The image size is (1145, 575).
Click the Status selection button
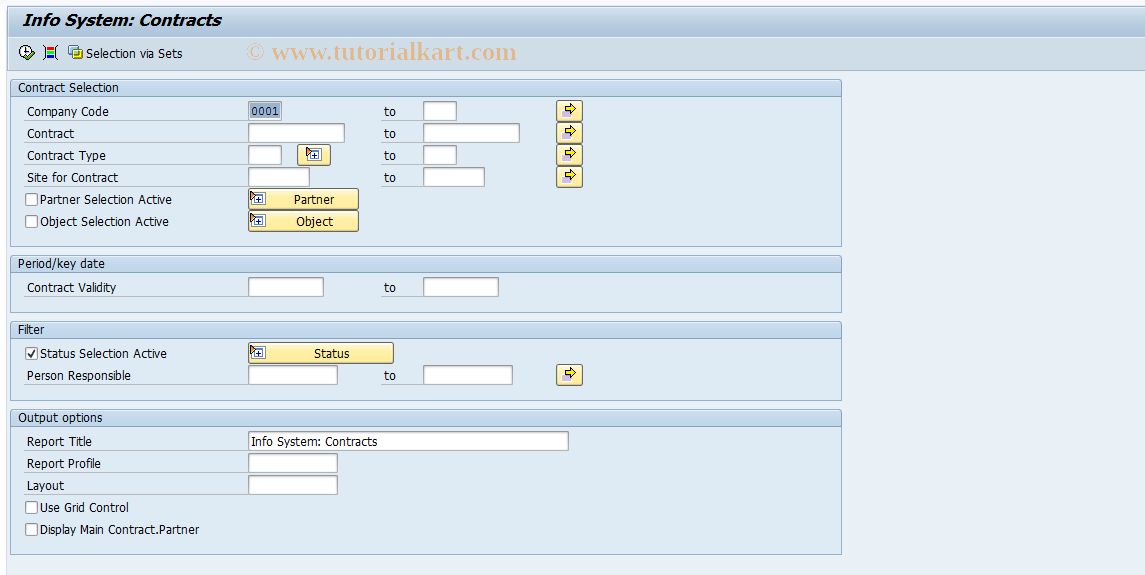click(x=321, y=353)
